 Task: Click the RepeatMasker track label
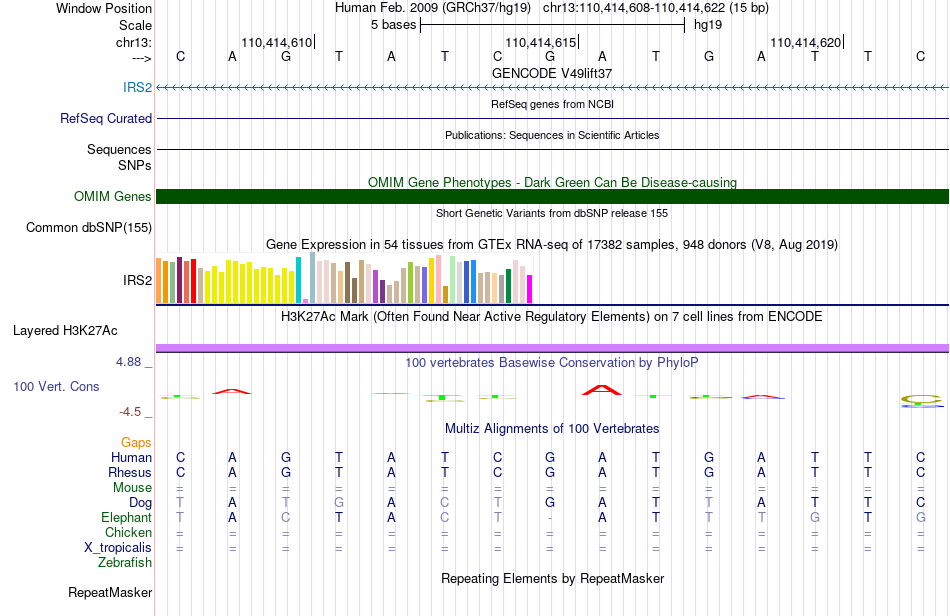click(110, 592)
